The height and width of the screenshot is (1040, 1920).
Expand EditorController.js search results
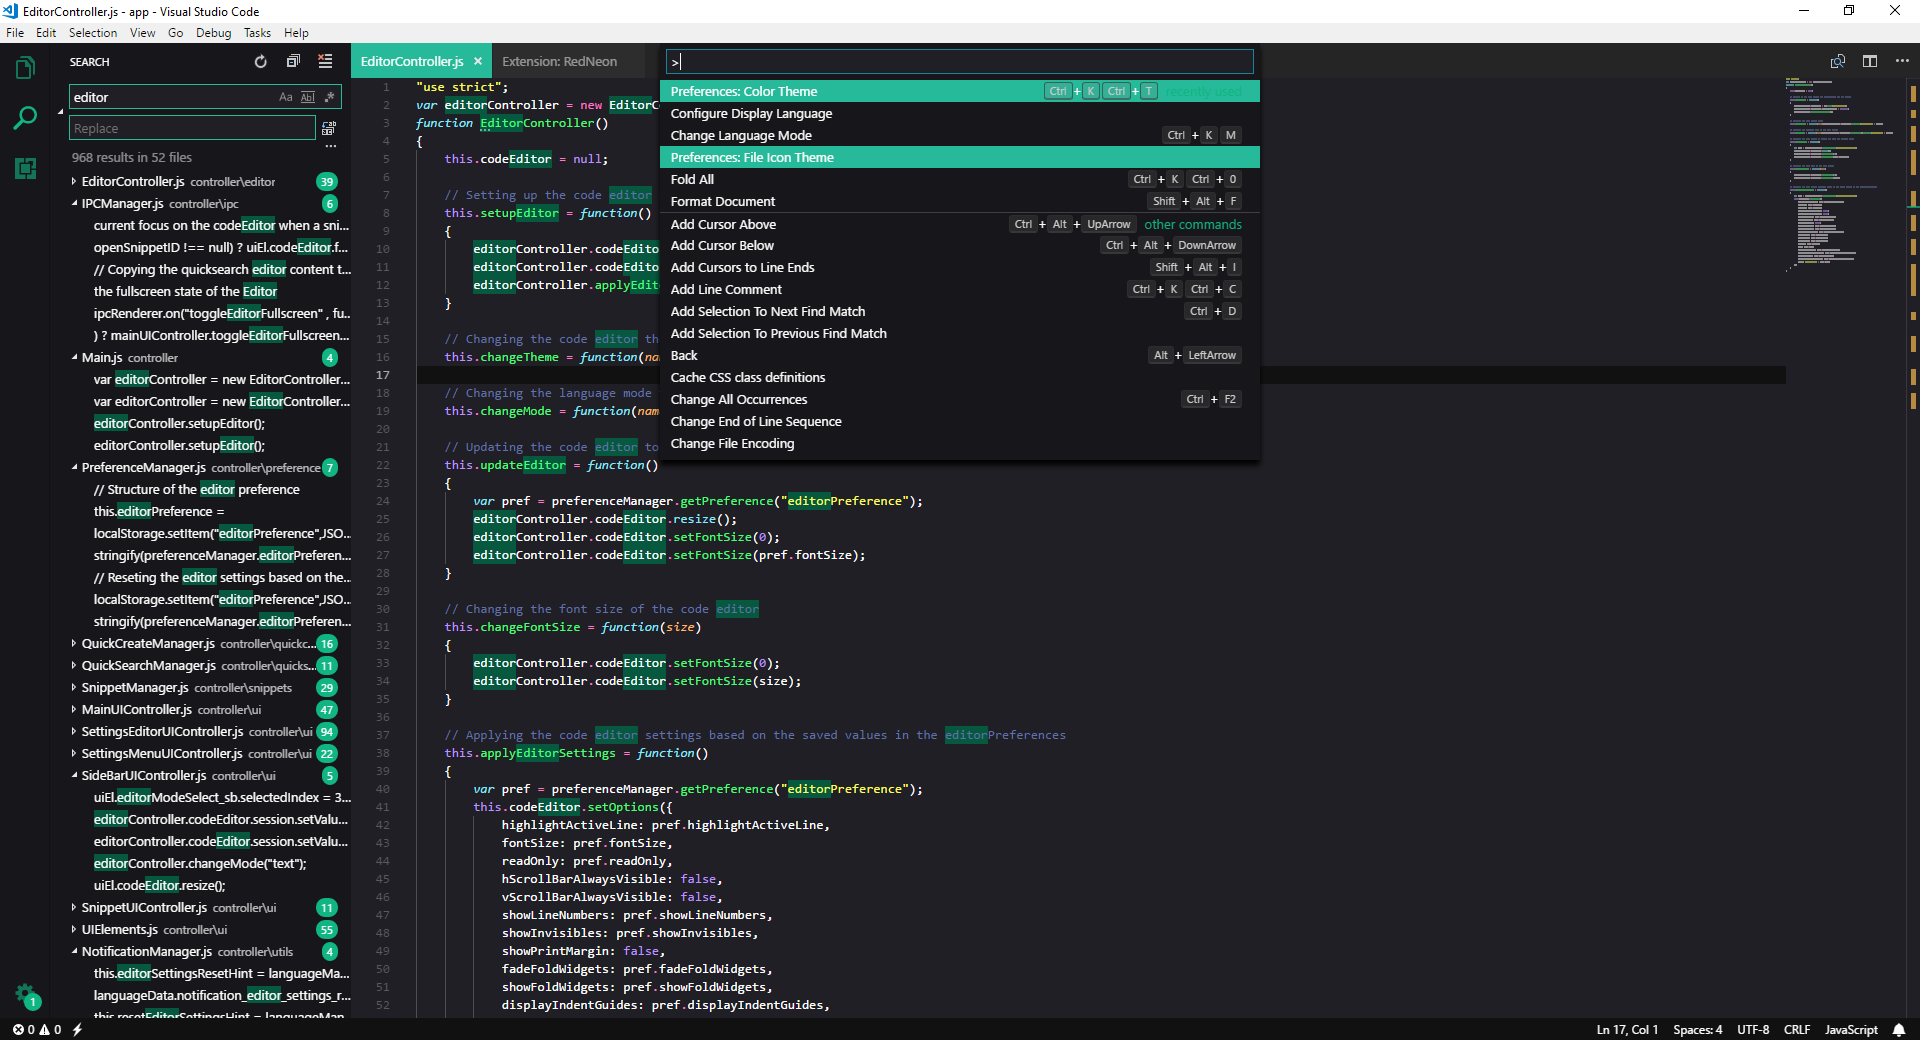[74, 182]
